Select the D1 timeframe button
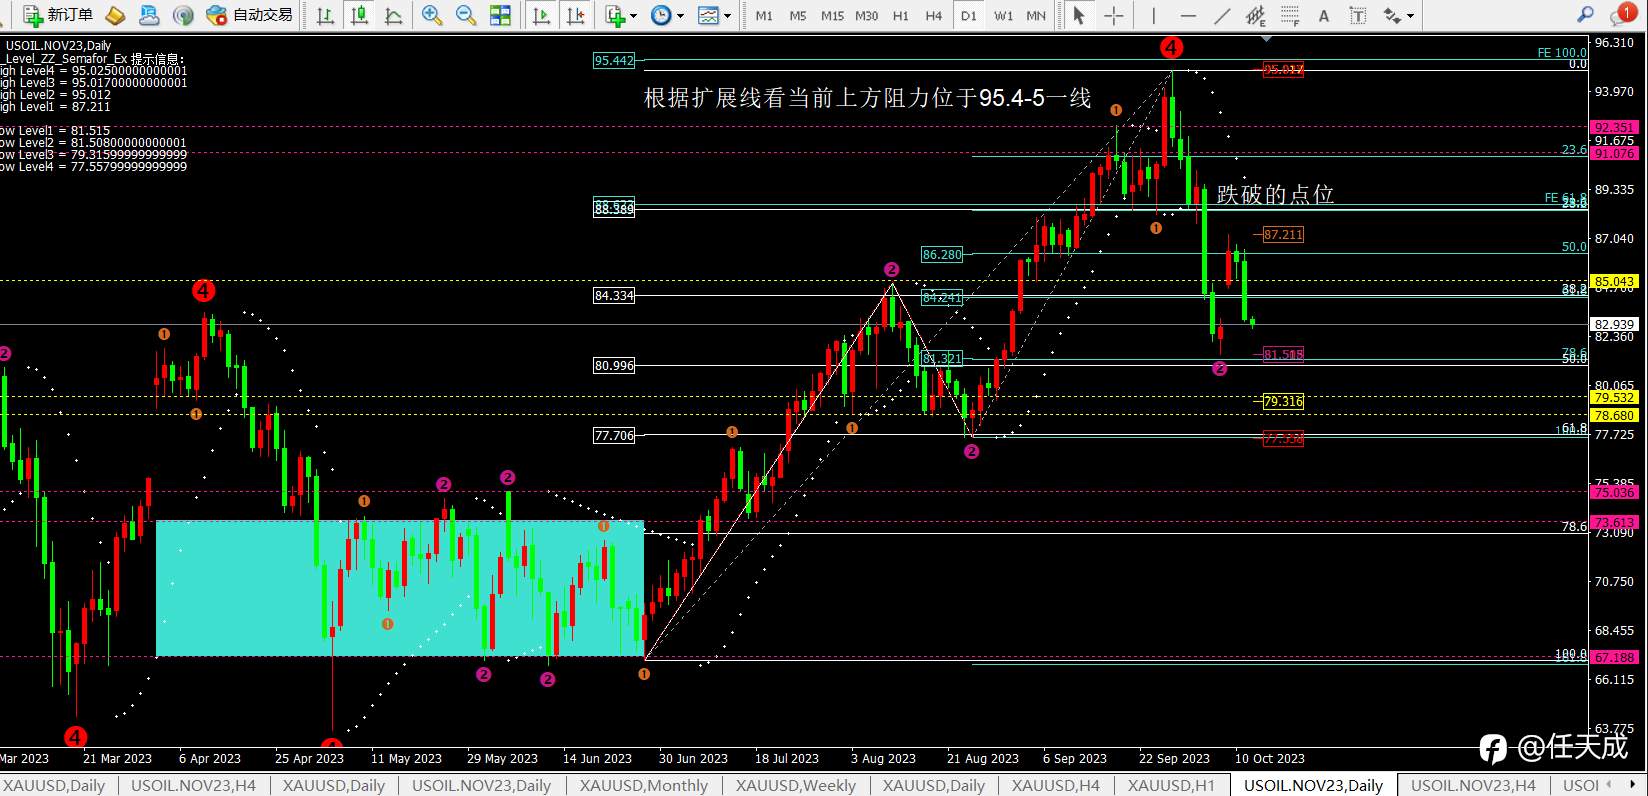This screenshot has width=1648, height=796. (x=968, y=15)
